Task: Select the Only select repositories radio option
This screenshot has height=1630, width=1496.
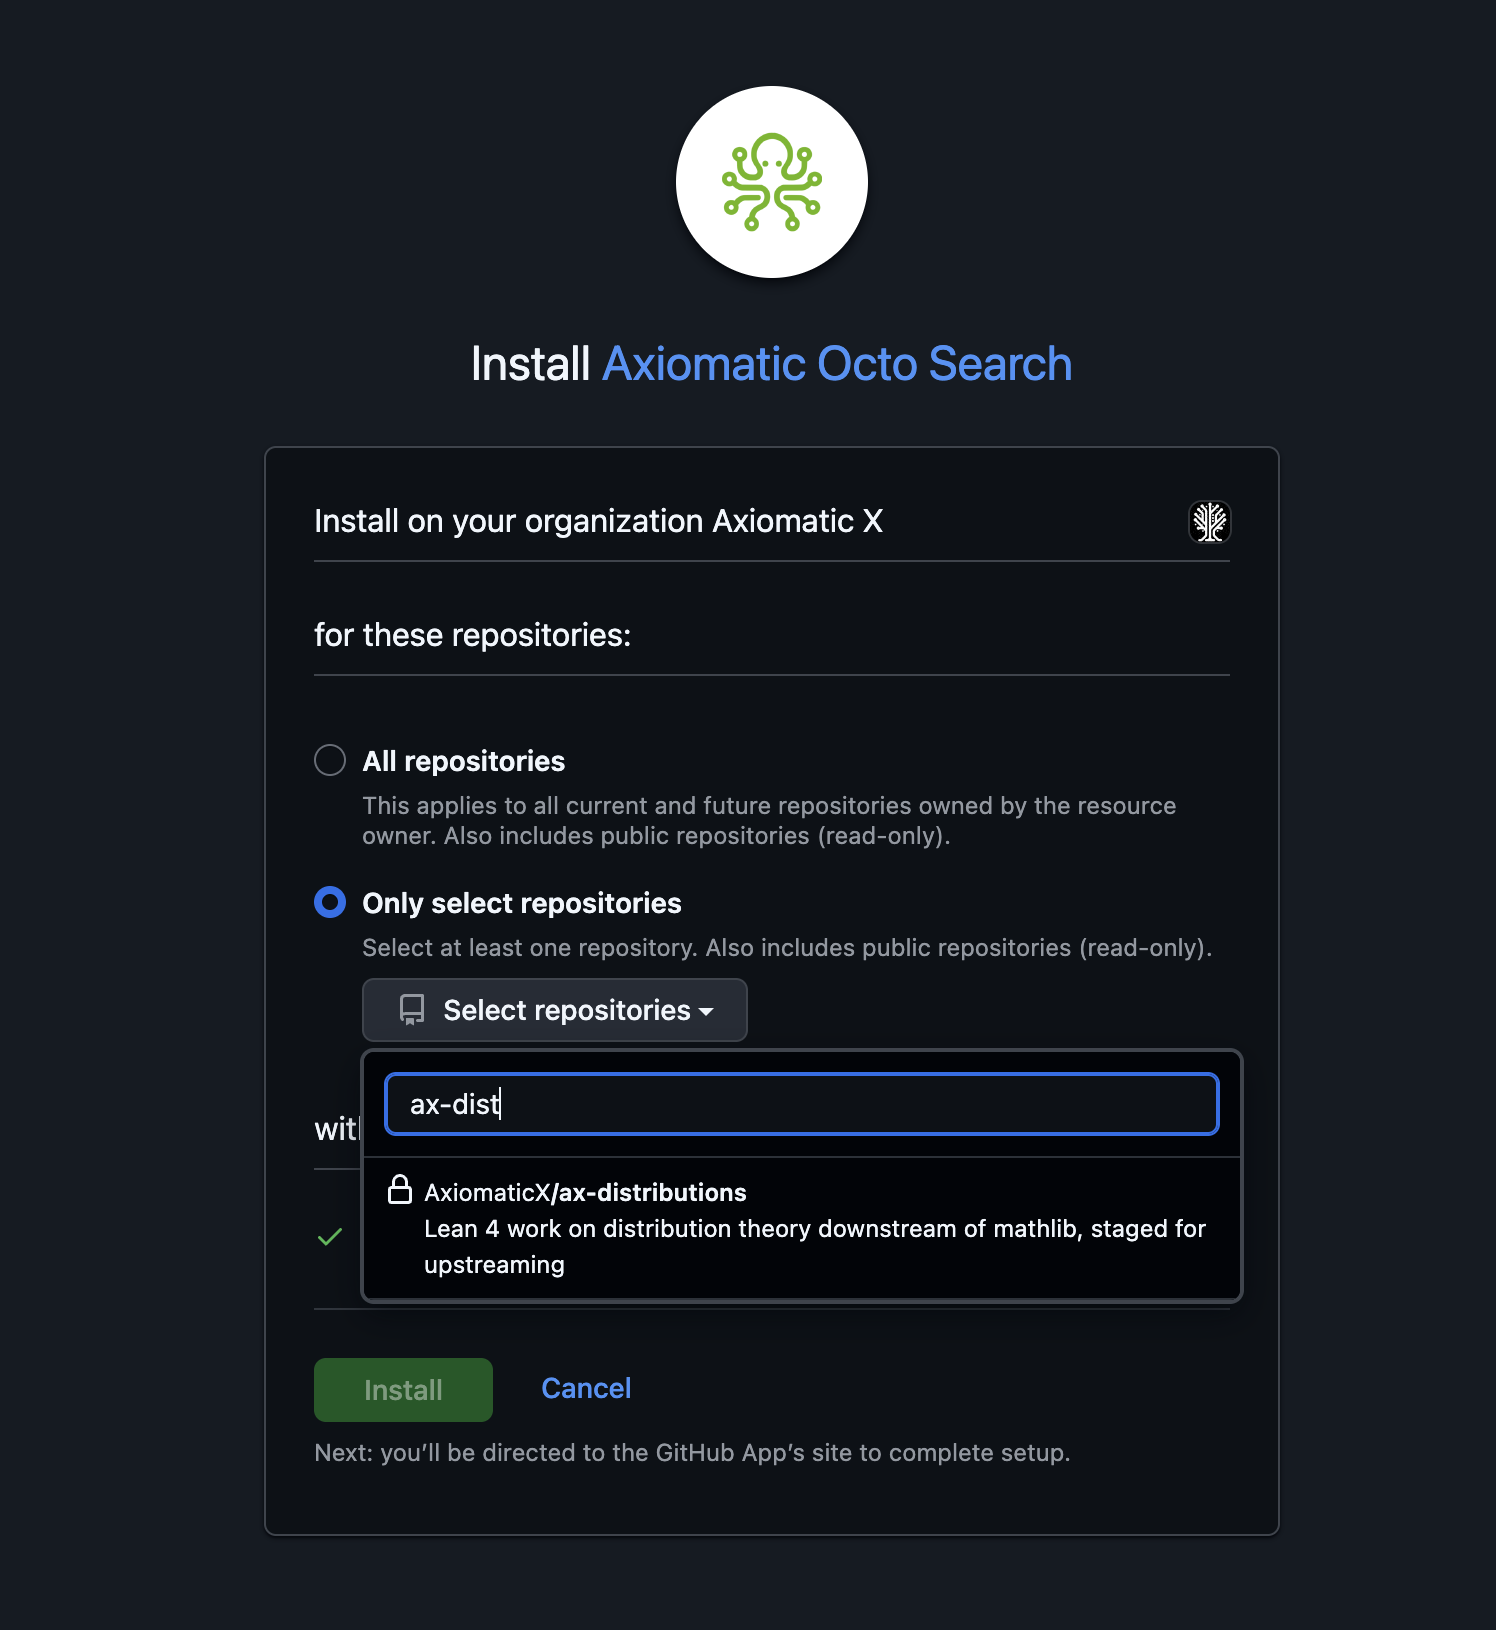Action: coord(330,902)
